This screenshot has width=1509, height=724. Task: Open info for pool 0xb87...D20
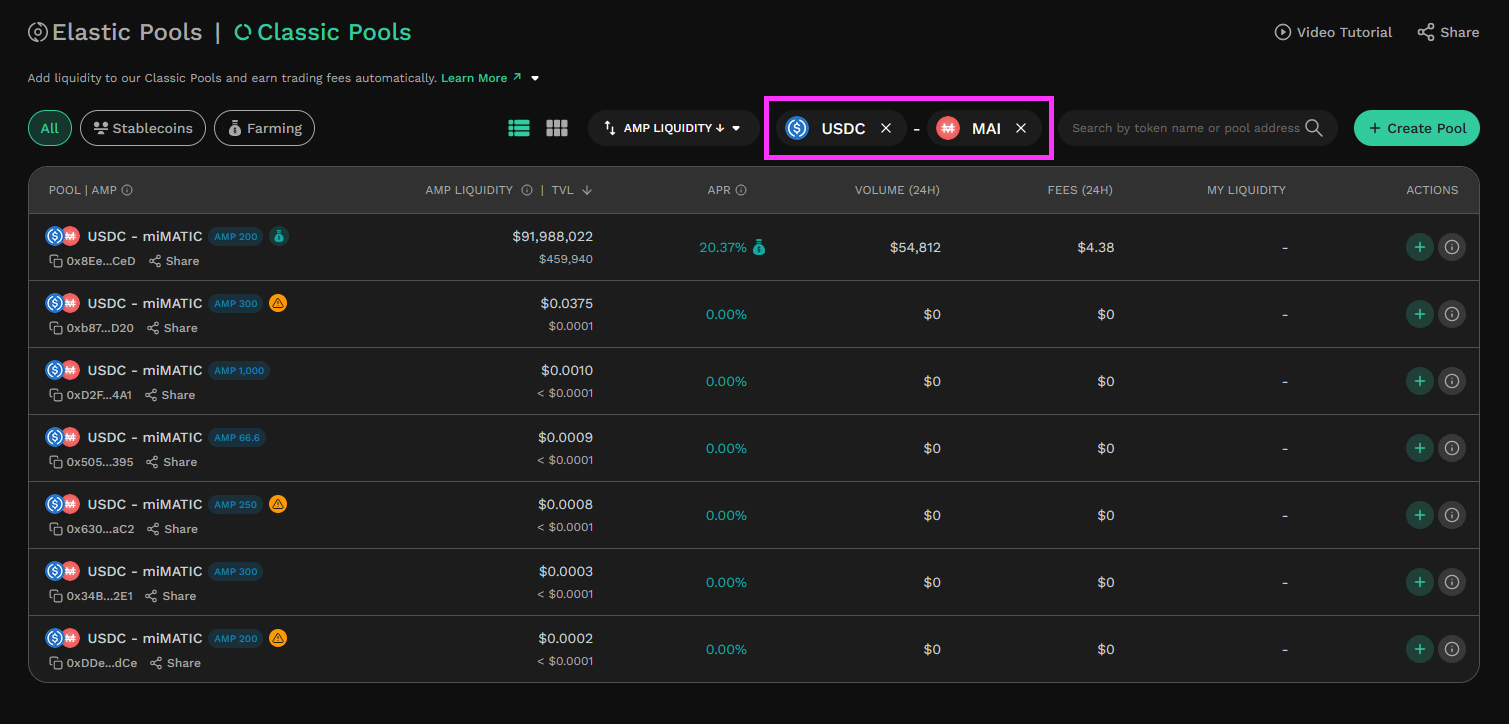click(x=1452, y=314)
